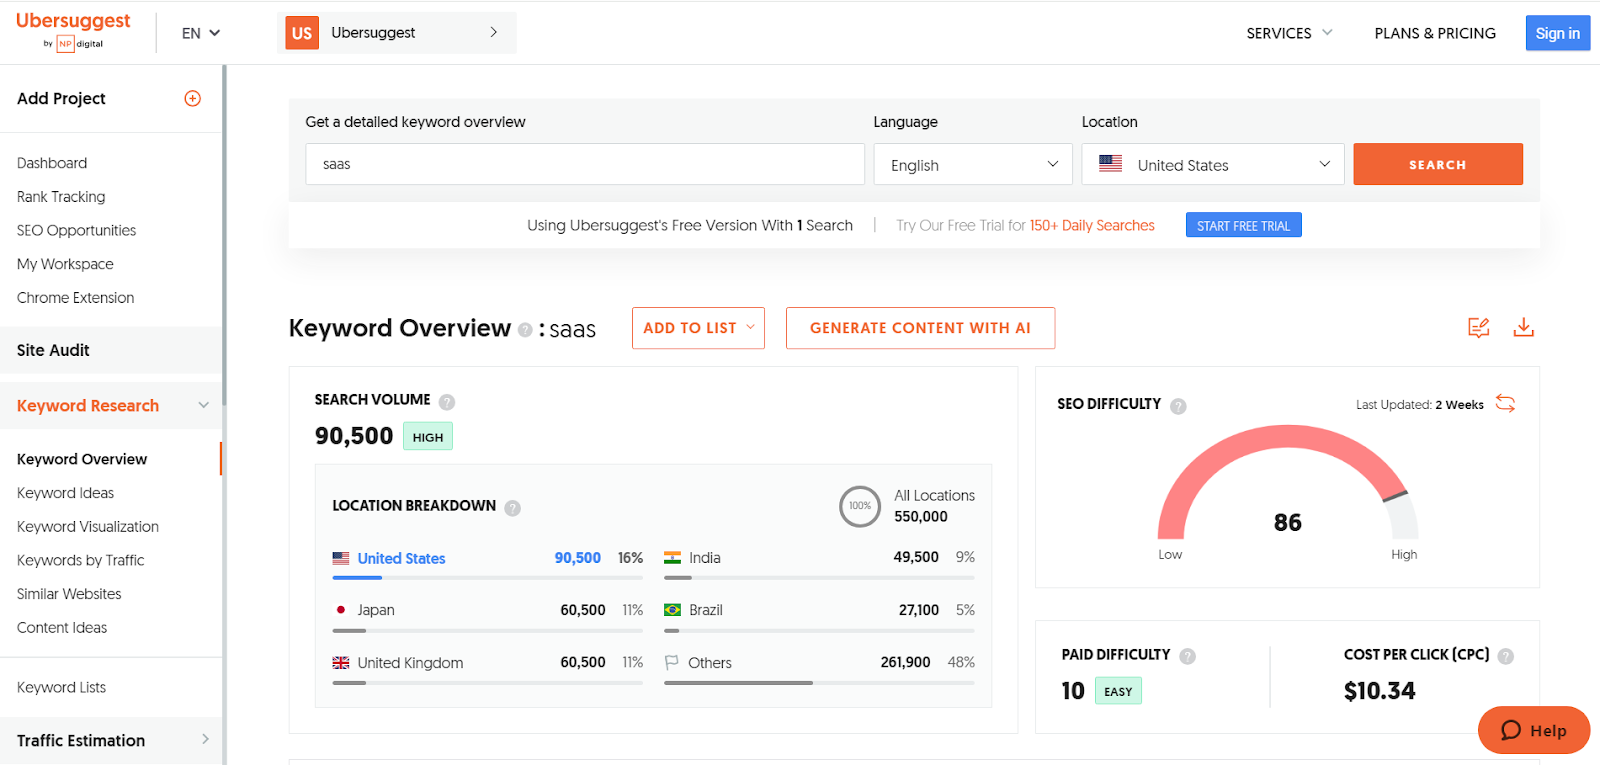Image resolution: width=1600 pixels, height=765 pixels.
Task: Click the Last Updated: 2 Weeks text
Action: pos(1419,404)
